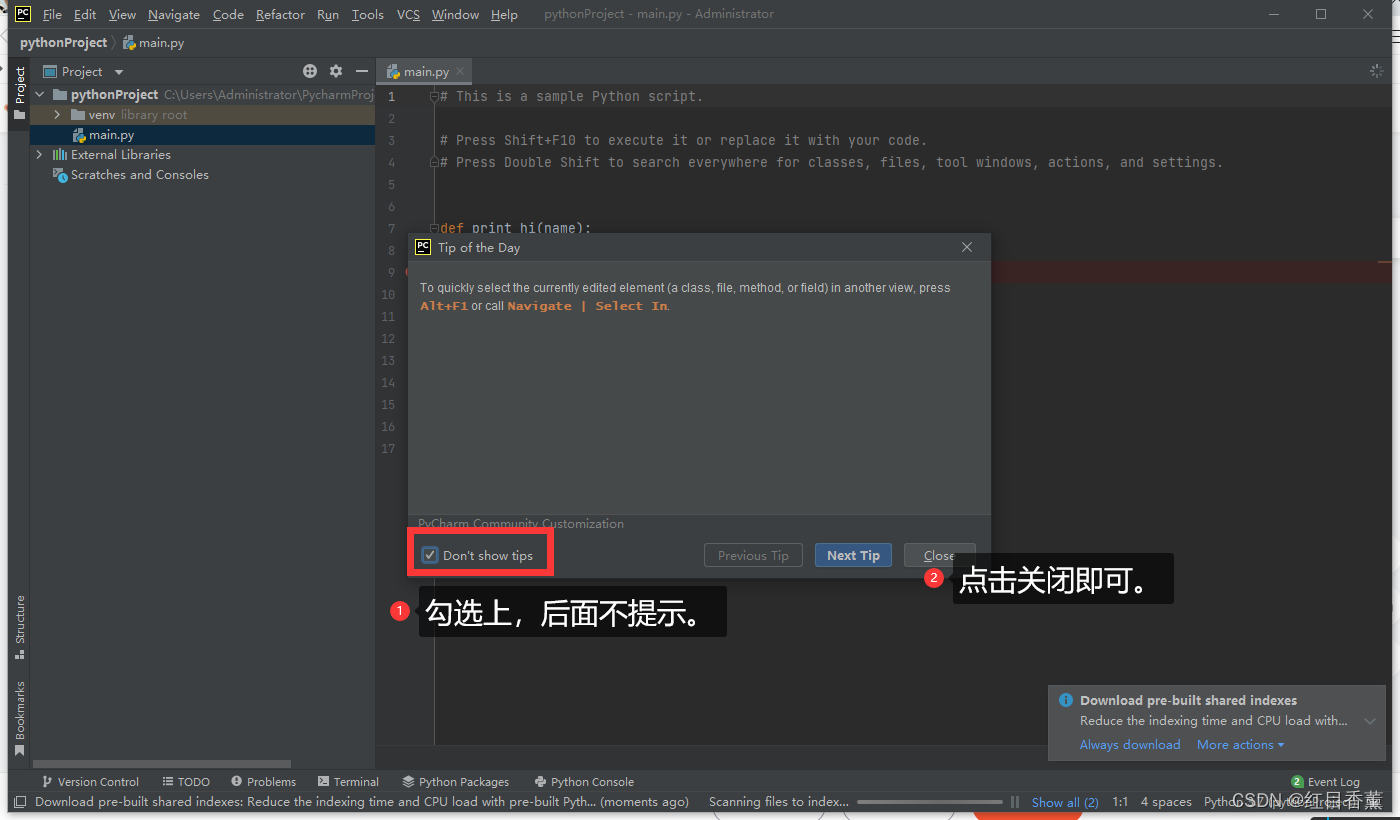Click the locate opened file icon
Image resolution: width=1400 pixels, height=820 pixels.
click(309, 71)
